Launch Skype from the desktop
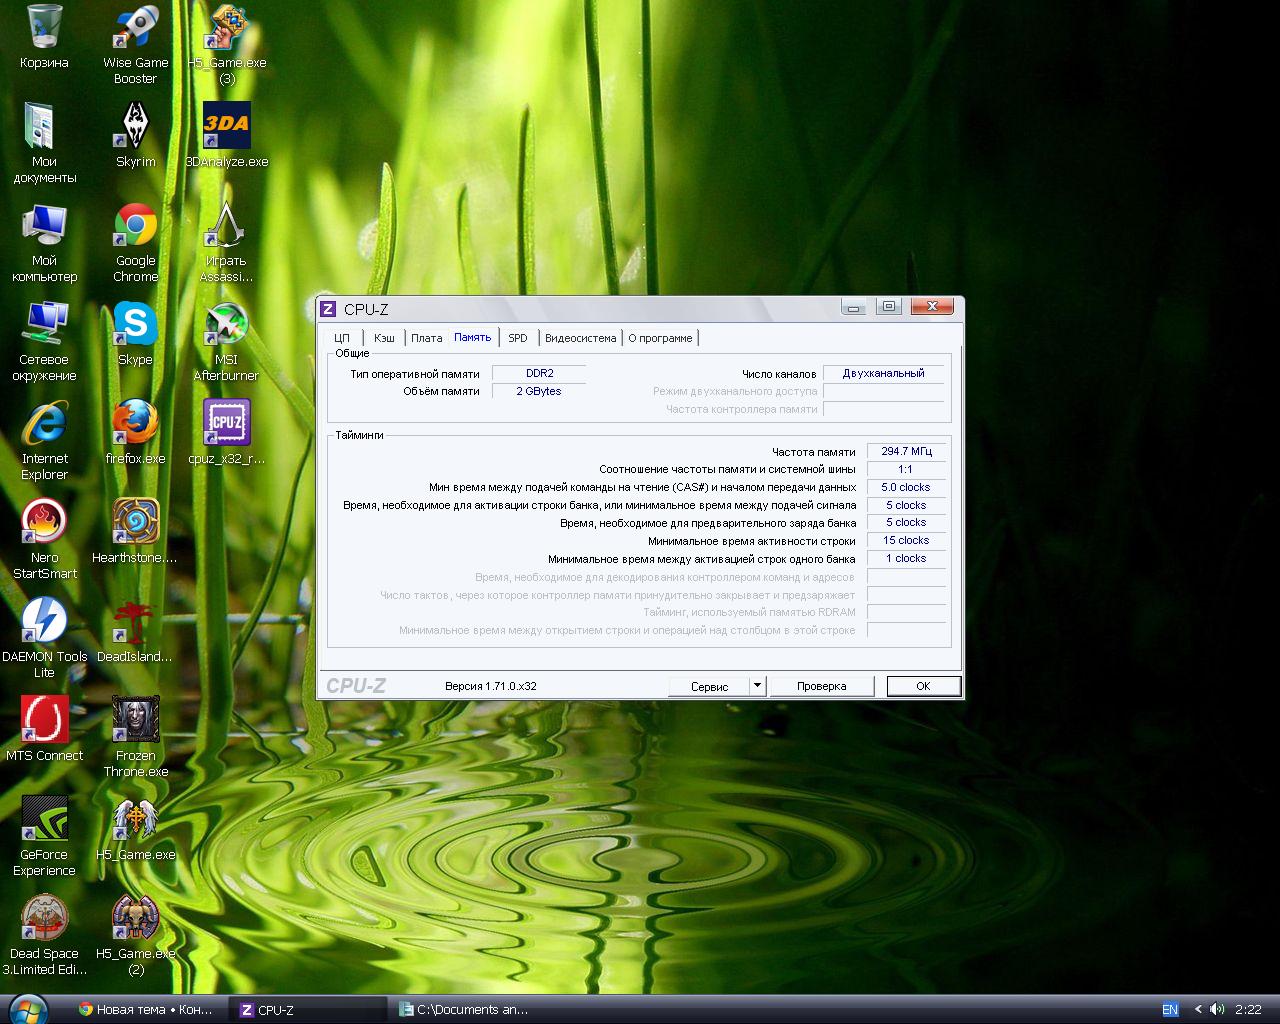1280x1024 pixels. click(135, 333)
